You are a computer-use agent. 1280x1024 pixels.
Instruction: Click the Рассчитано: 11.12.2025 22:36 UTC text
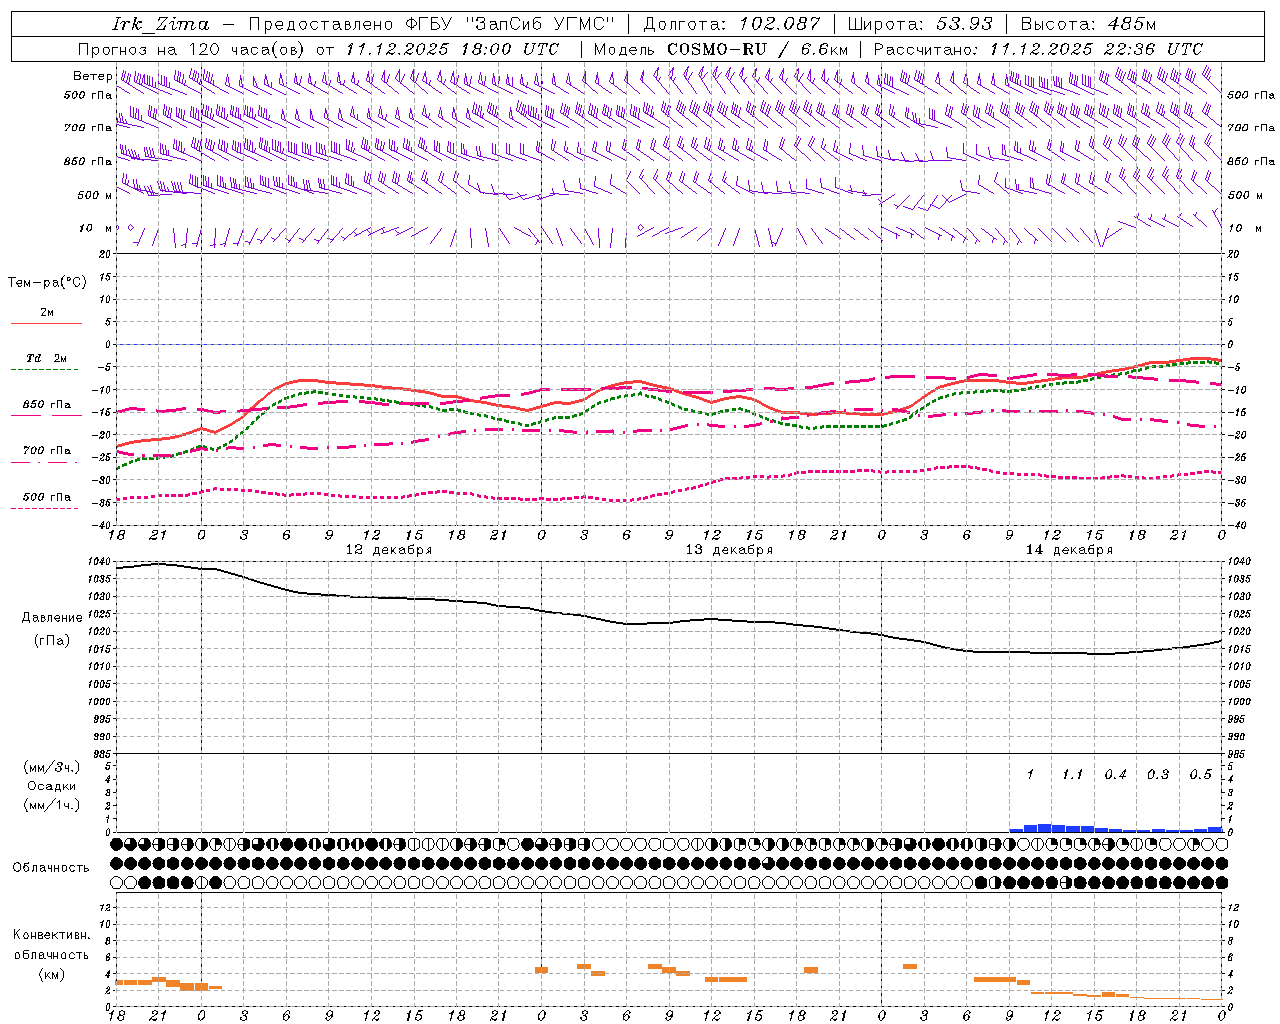pos(1038,49)
